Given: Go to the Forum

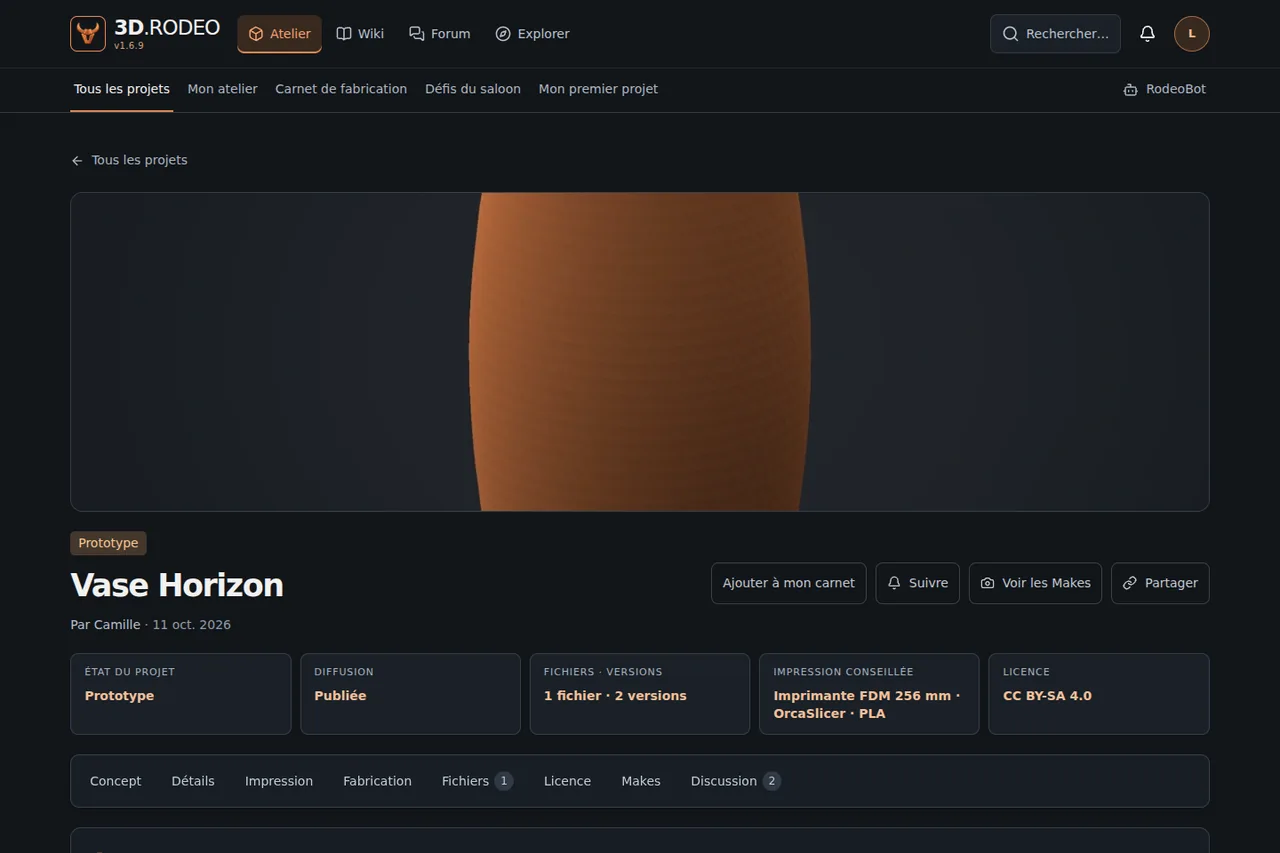Looking at the screenshot, I should [x=440, y=34].
